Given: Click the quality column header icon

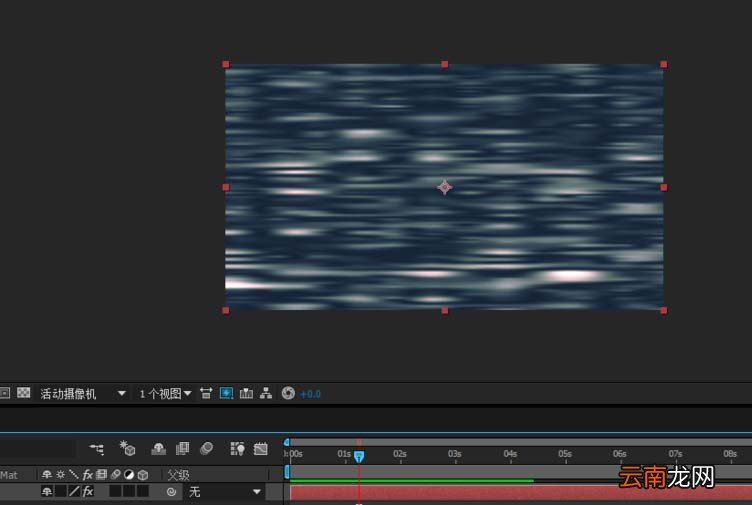Looking at the screenshot, I should (73, 475).
